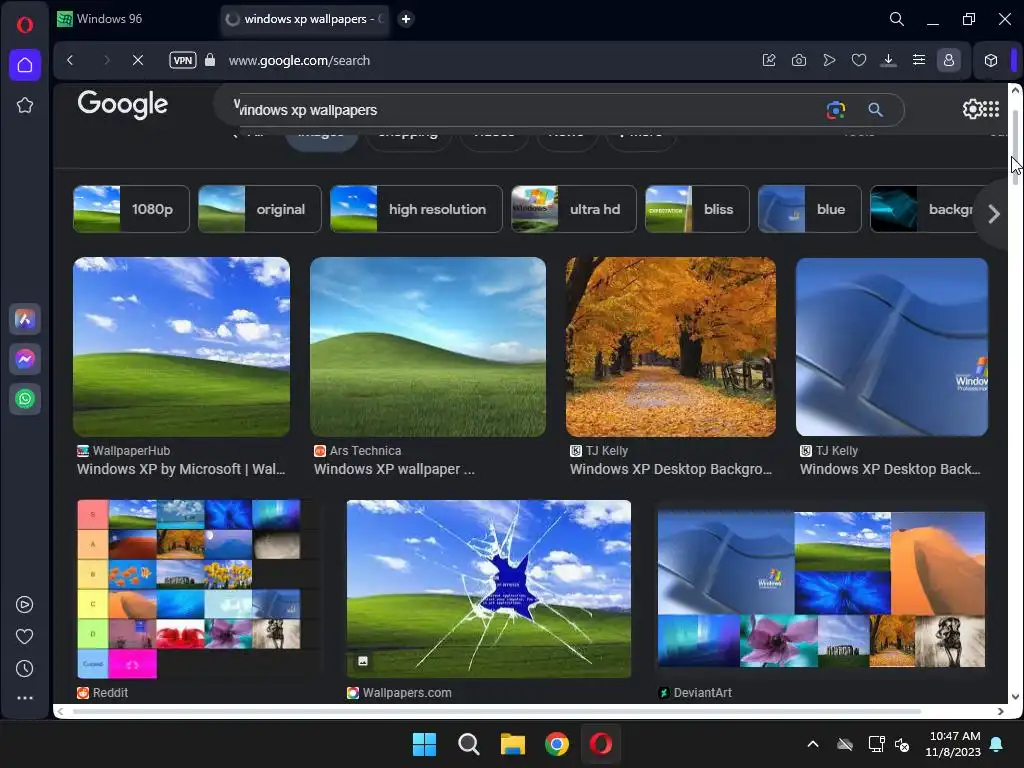Viewport: 1024px width, 768px height.
Task: Go to Opera start page home icon
Action: point(25,65)
